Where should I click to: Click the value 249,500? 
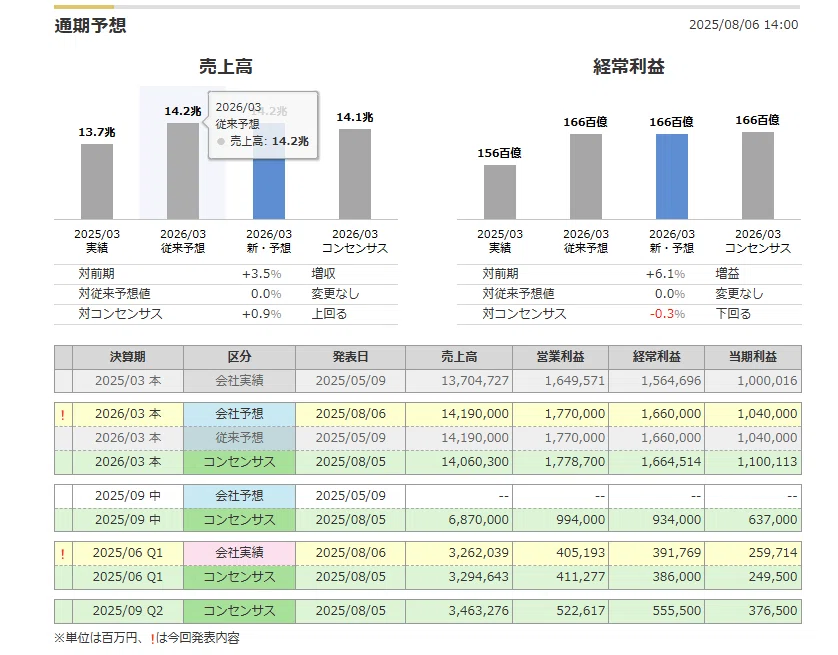coord(773,577)
